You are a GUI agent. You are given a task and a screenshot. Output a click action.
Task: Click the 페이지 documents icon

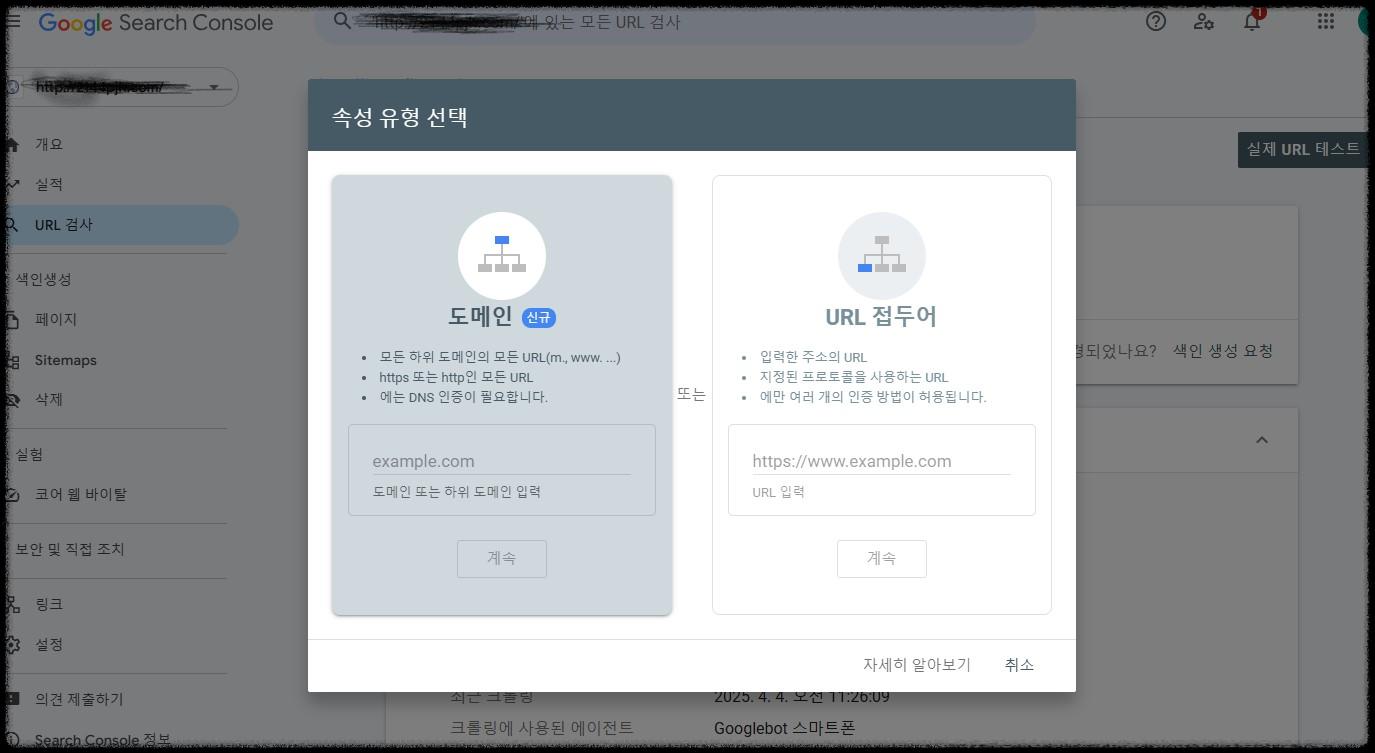[11, 320]
